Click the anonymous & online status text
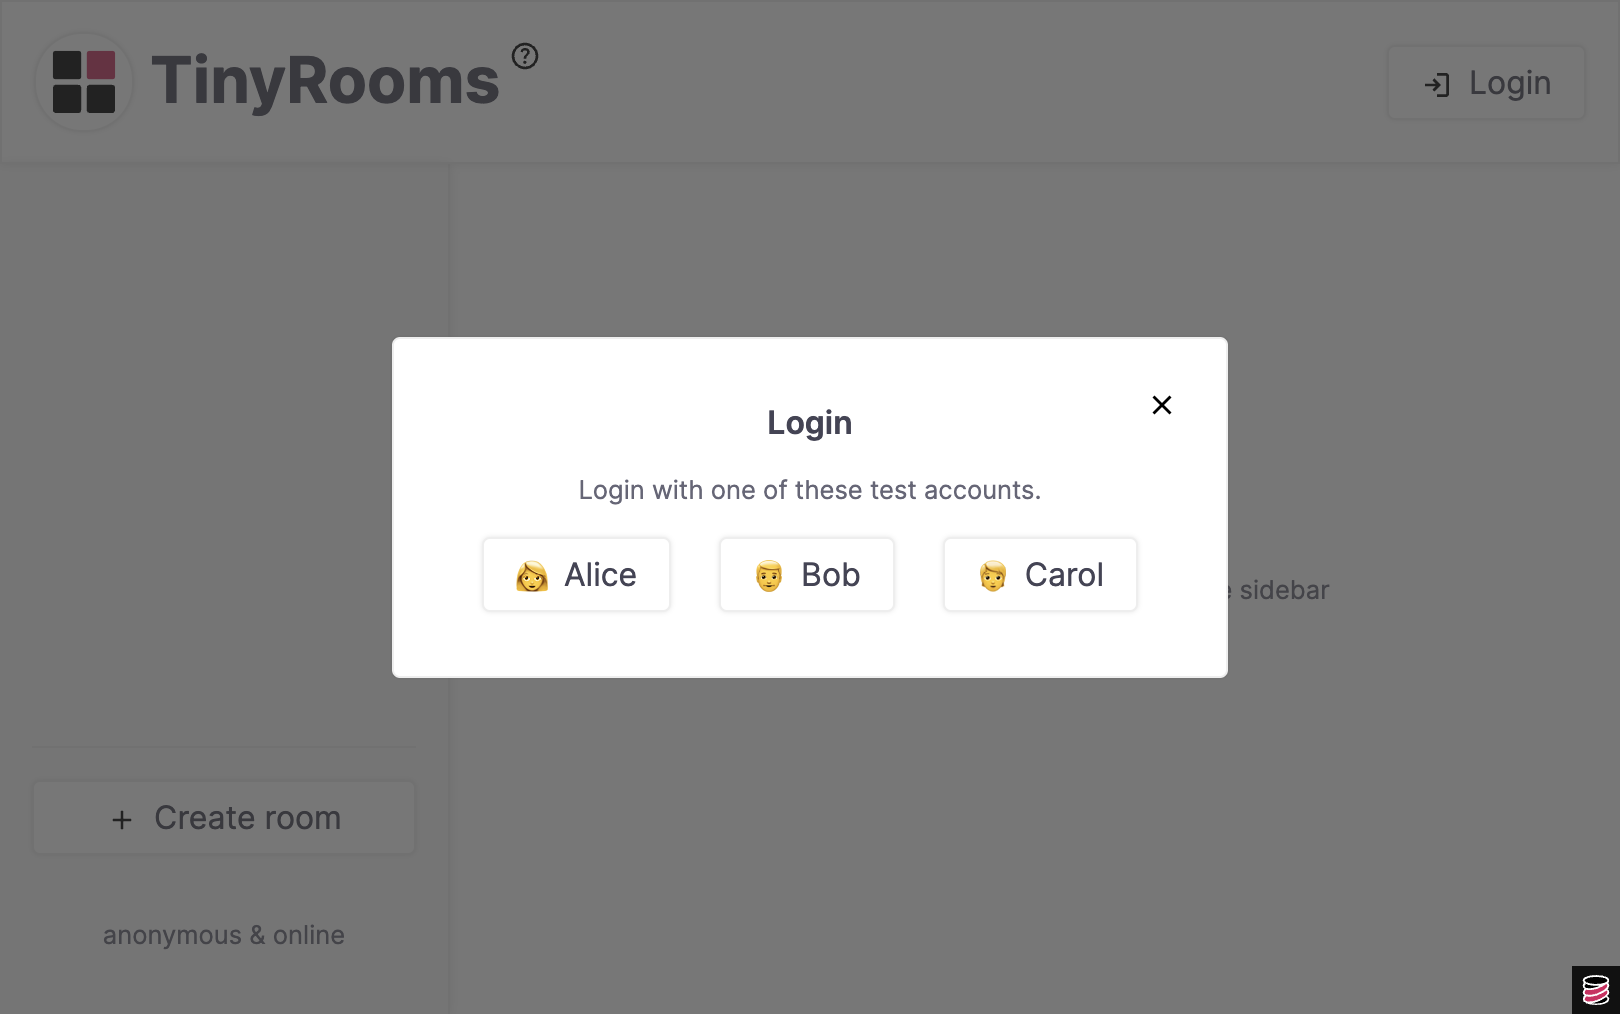 click(x=224, y=935)
